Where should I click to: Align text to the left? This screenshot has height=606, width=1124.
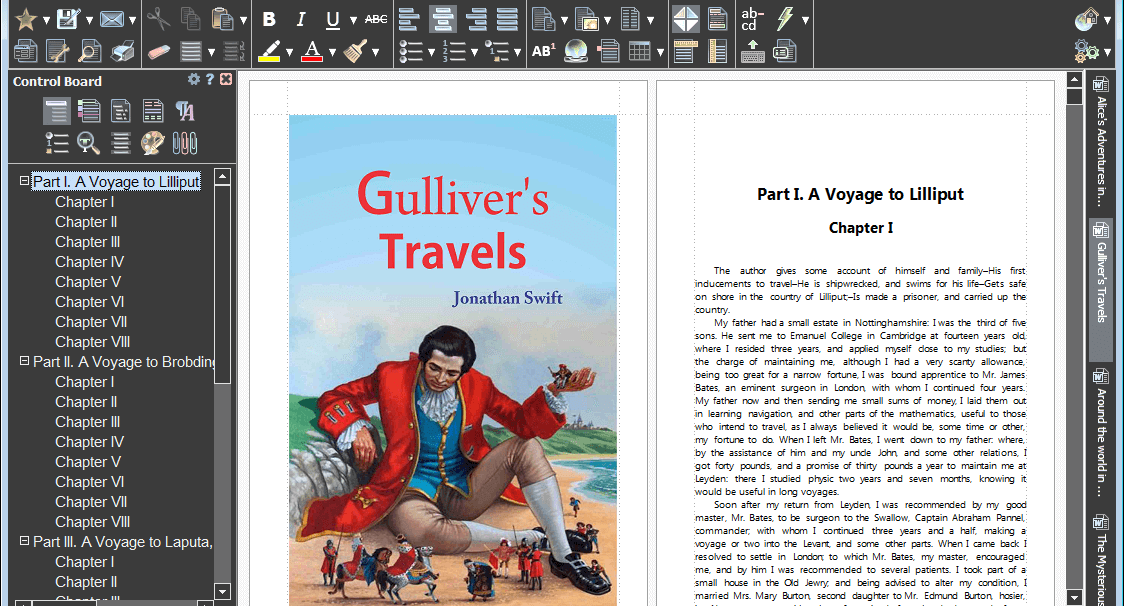[409, 19]
